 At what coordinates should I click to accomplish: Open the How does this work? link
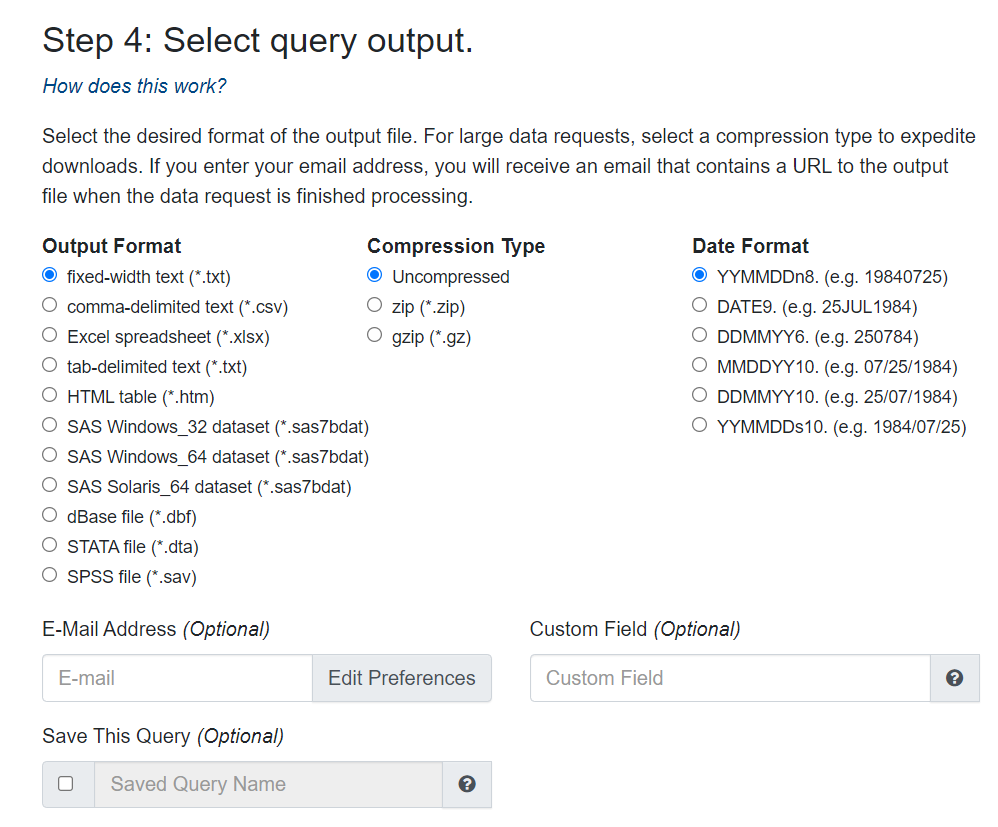click(134, 86)
